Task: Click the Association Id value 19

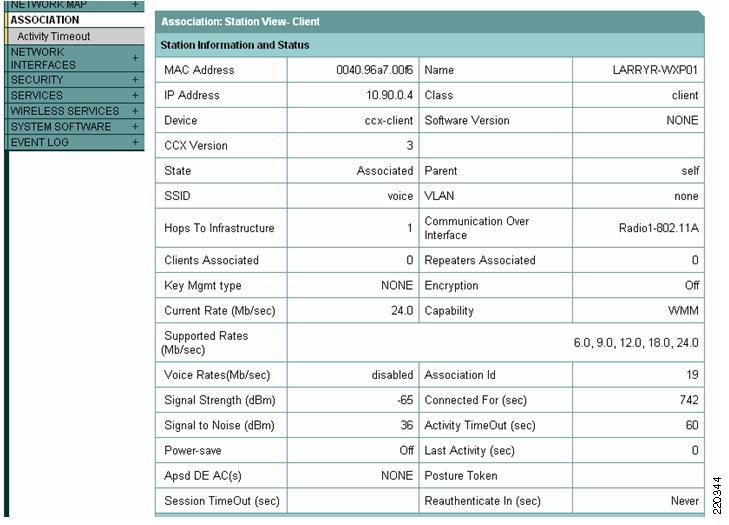Action: [x=692, y=375]
